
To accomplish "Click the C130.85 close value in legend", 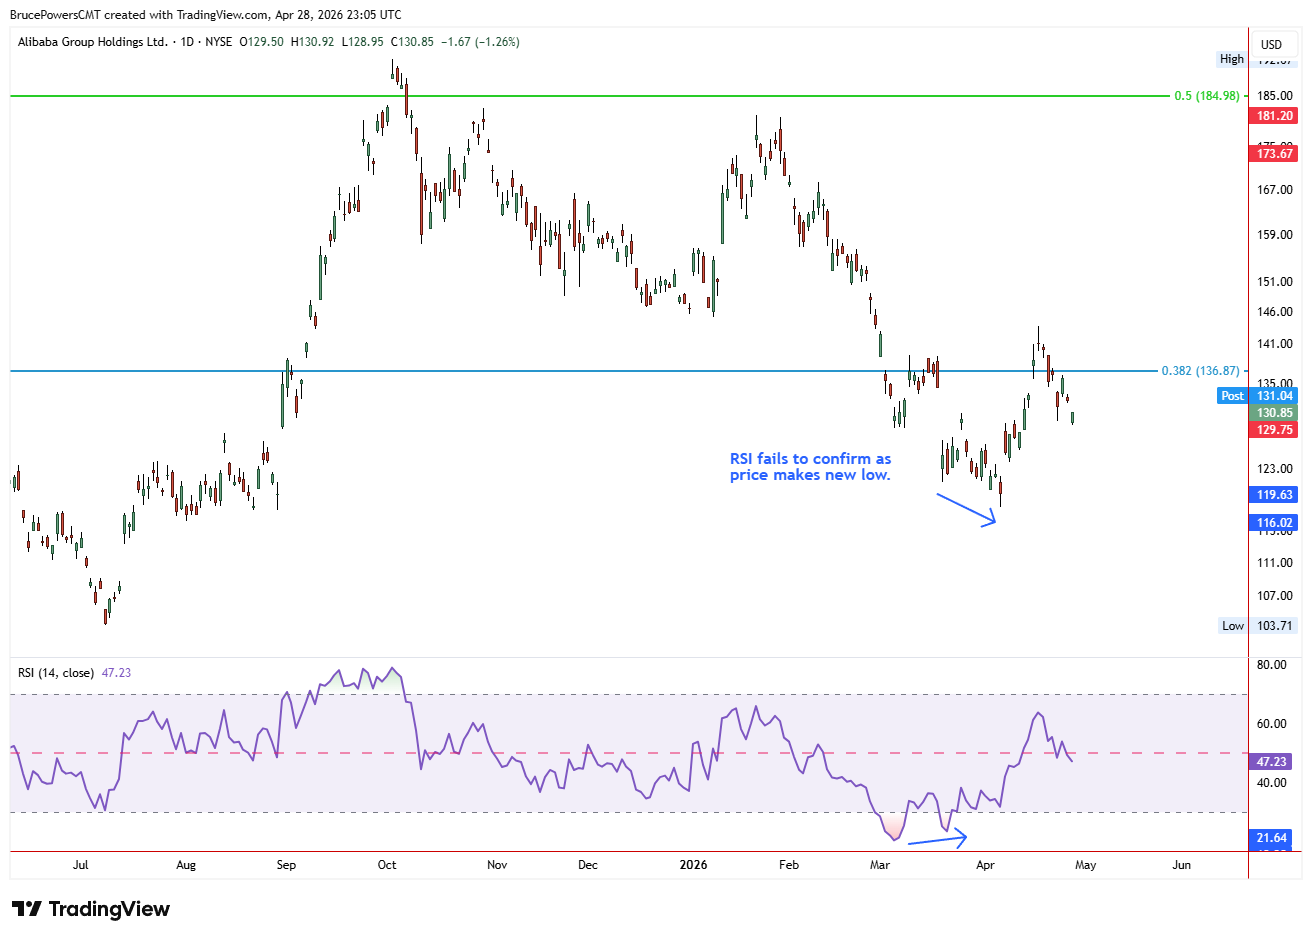I will [412, 42].
